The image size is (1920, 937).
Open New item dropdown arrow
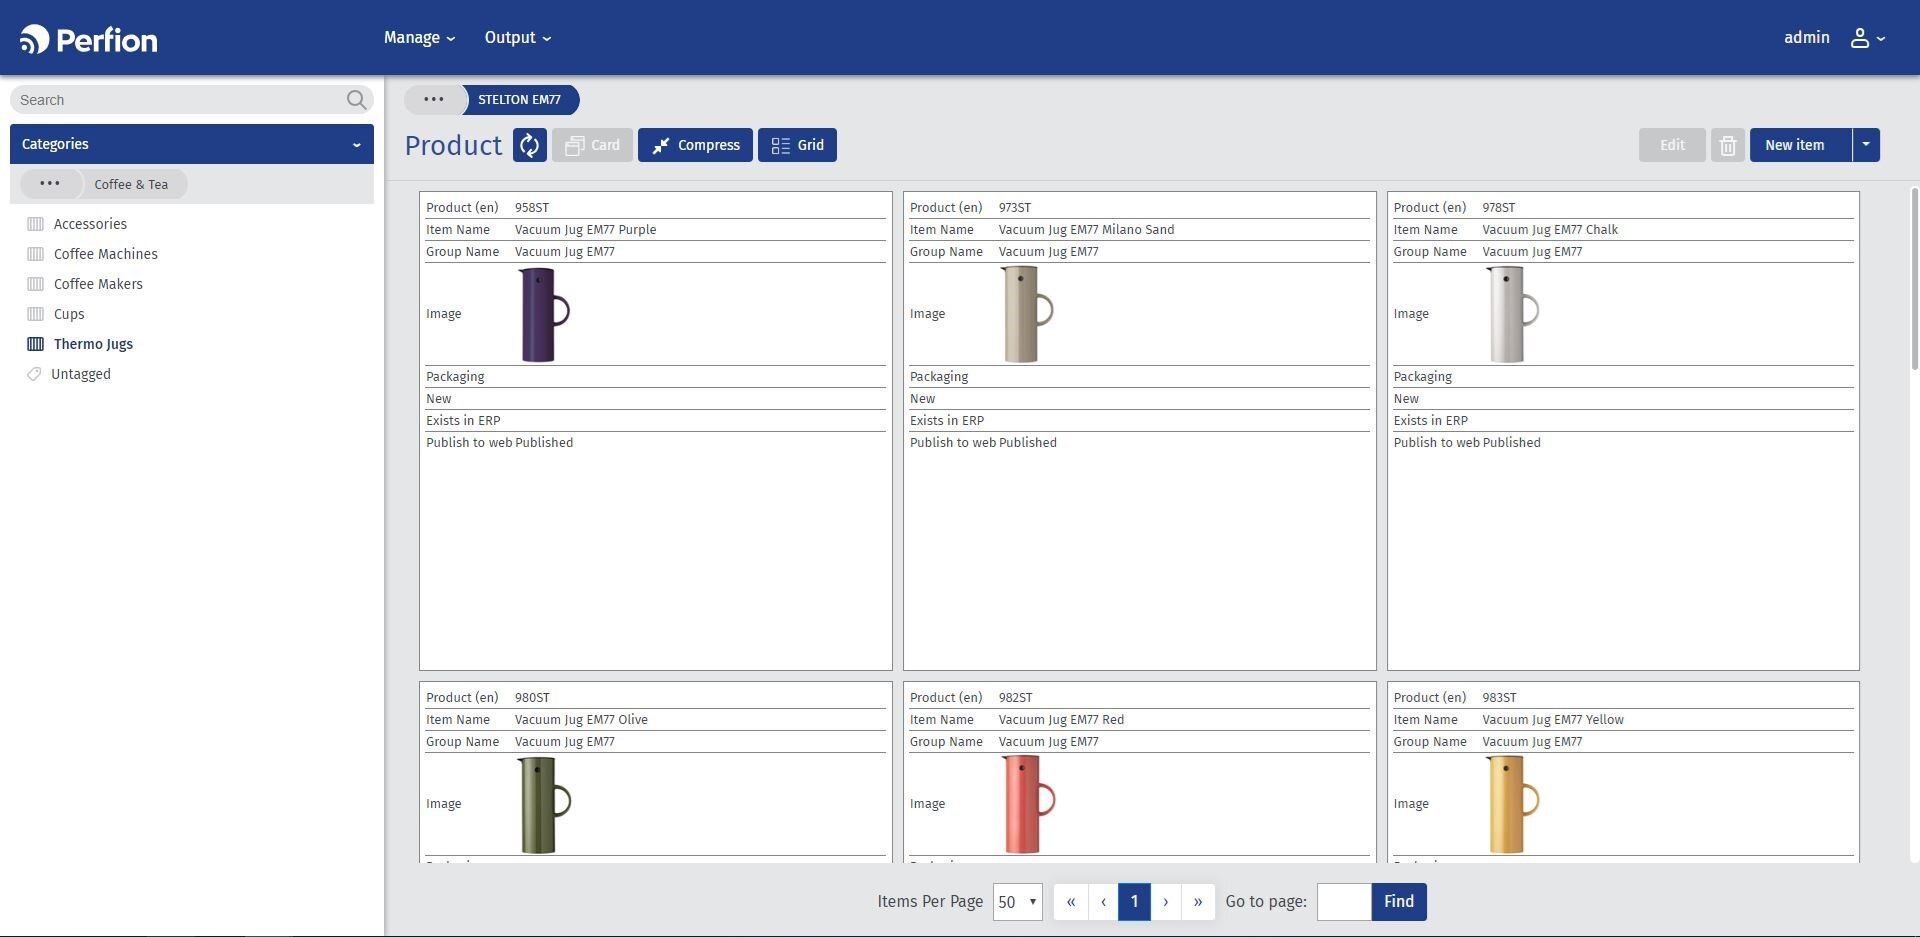pyautogui.click(x=1866, y=145)
